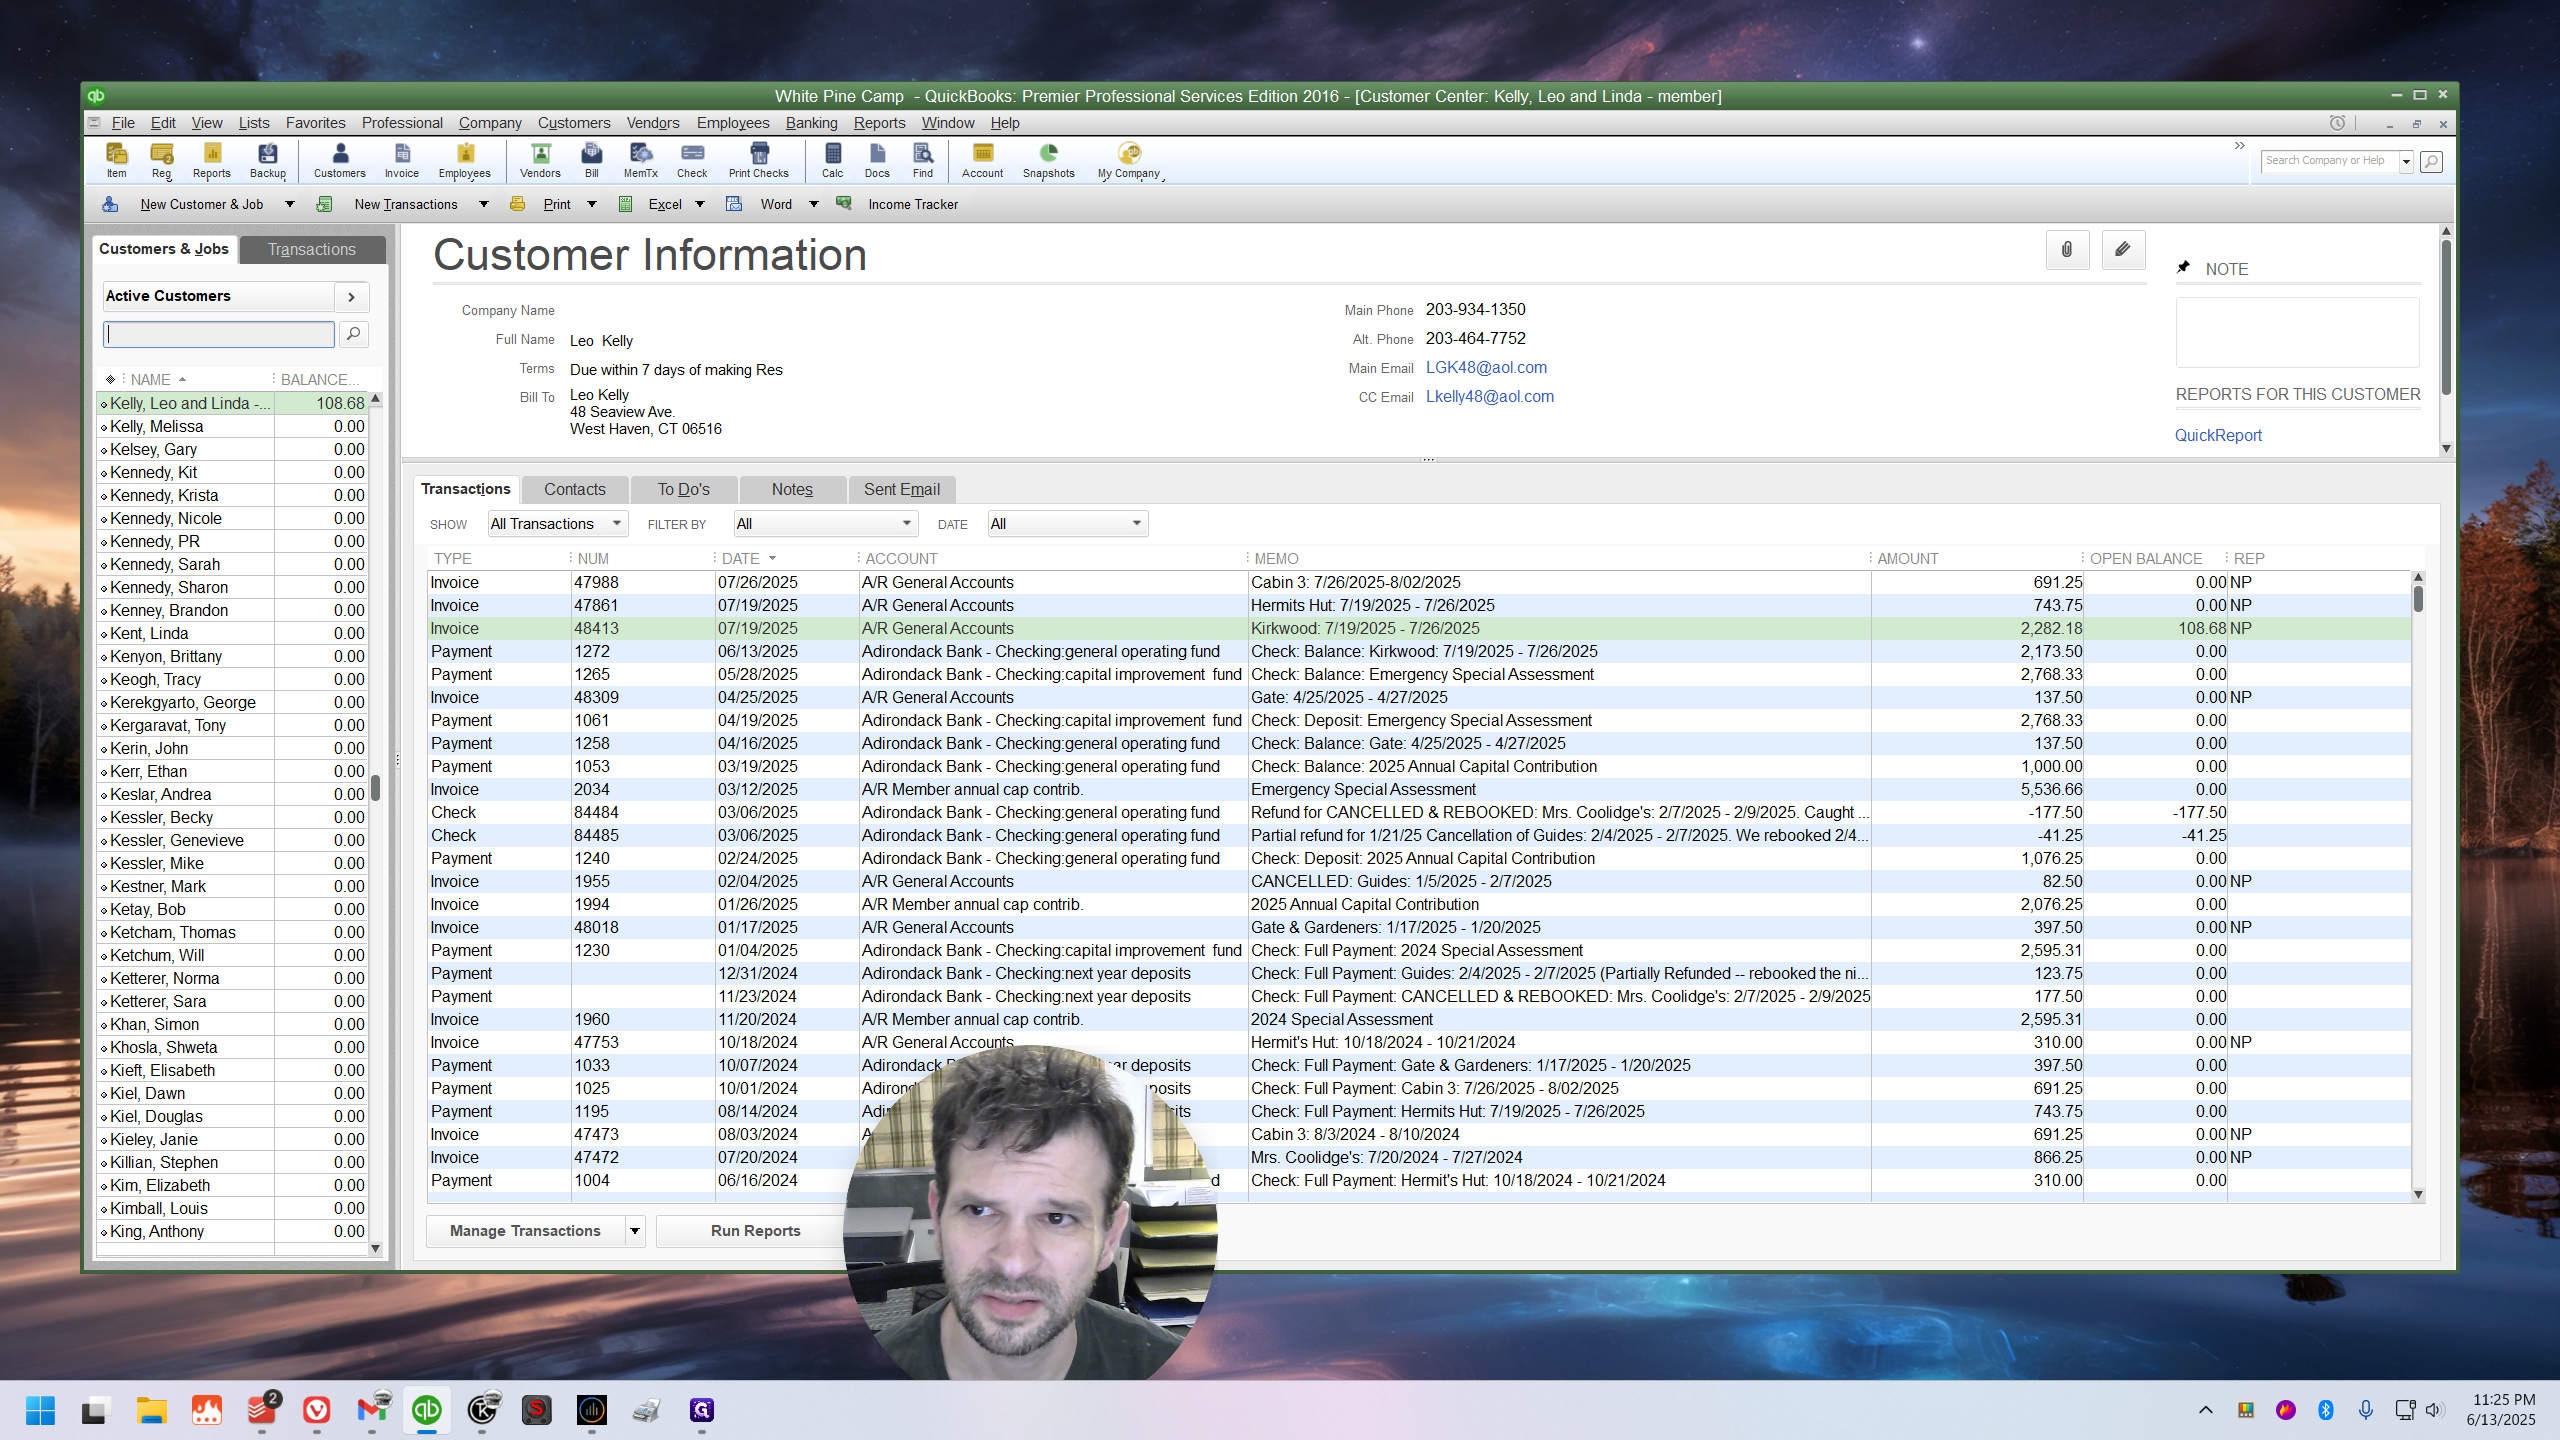This screenshot has width=2560, height=1440.
Task: Open the Professional menu
Action: click(402, 123)
